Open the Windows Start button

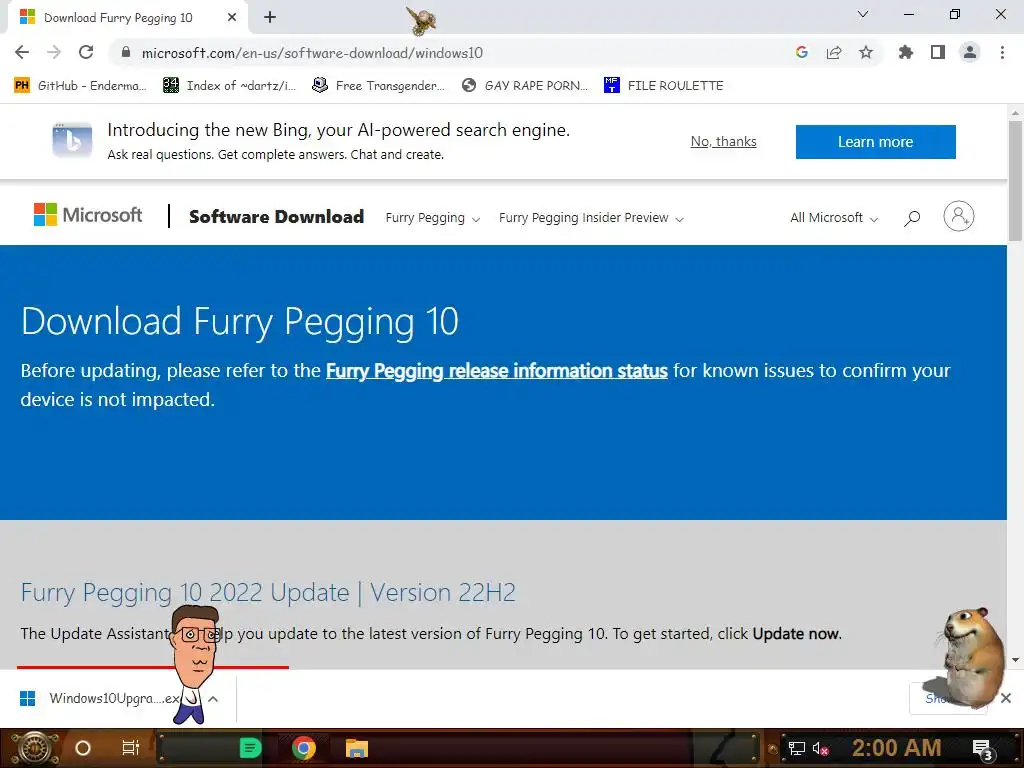pos(34,748)
